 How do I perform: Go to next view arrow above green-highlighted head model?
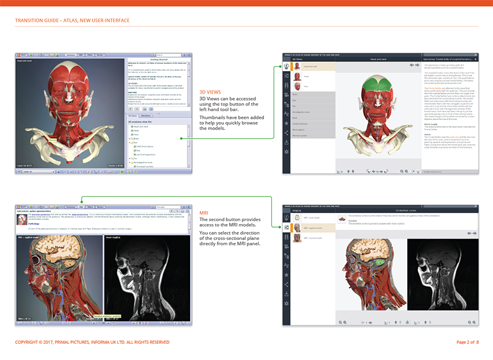point(417,65)
